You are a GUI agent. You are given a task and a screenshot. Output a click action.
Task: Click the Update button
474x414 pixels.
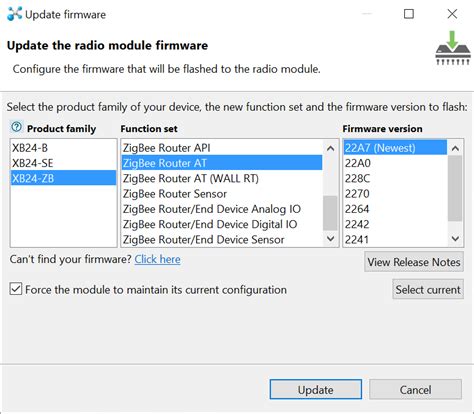click(316, 389)
